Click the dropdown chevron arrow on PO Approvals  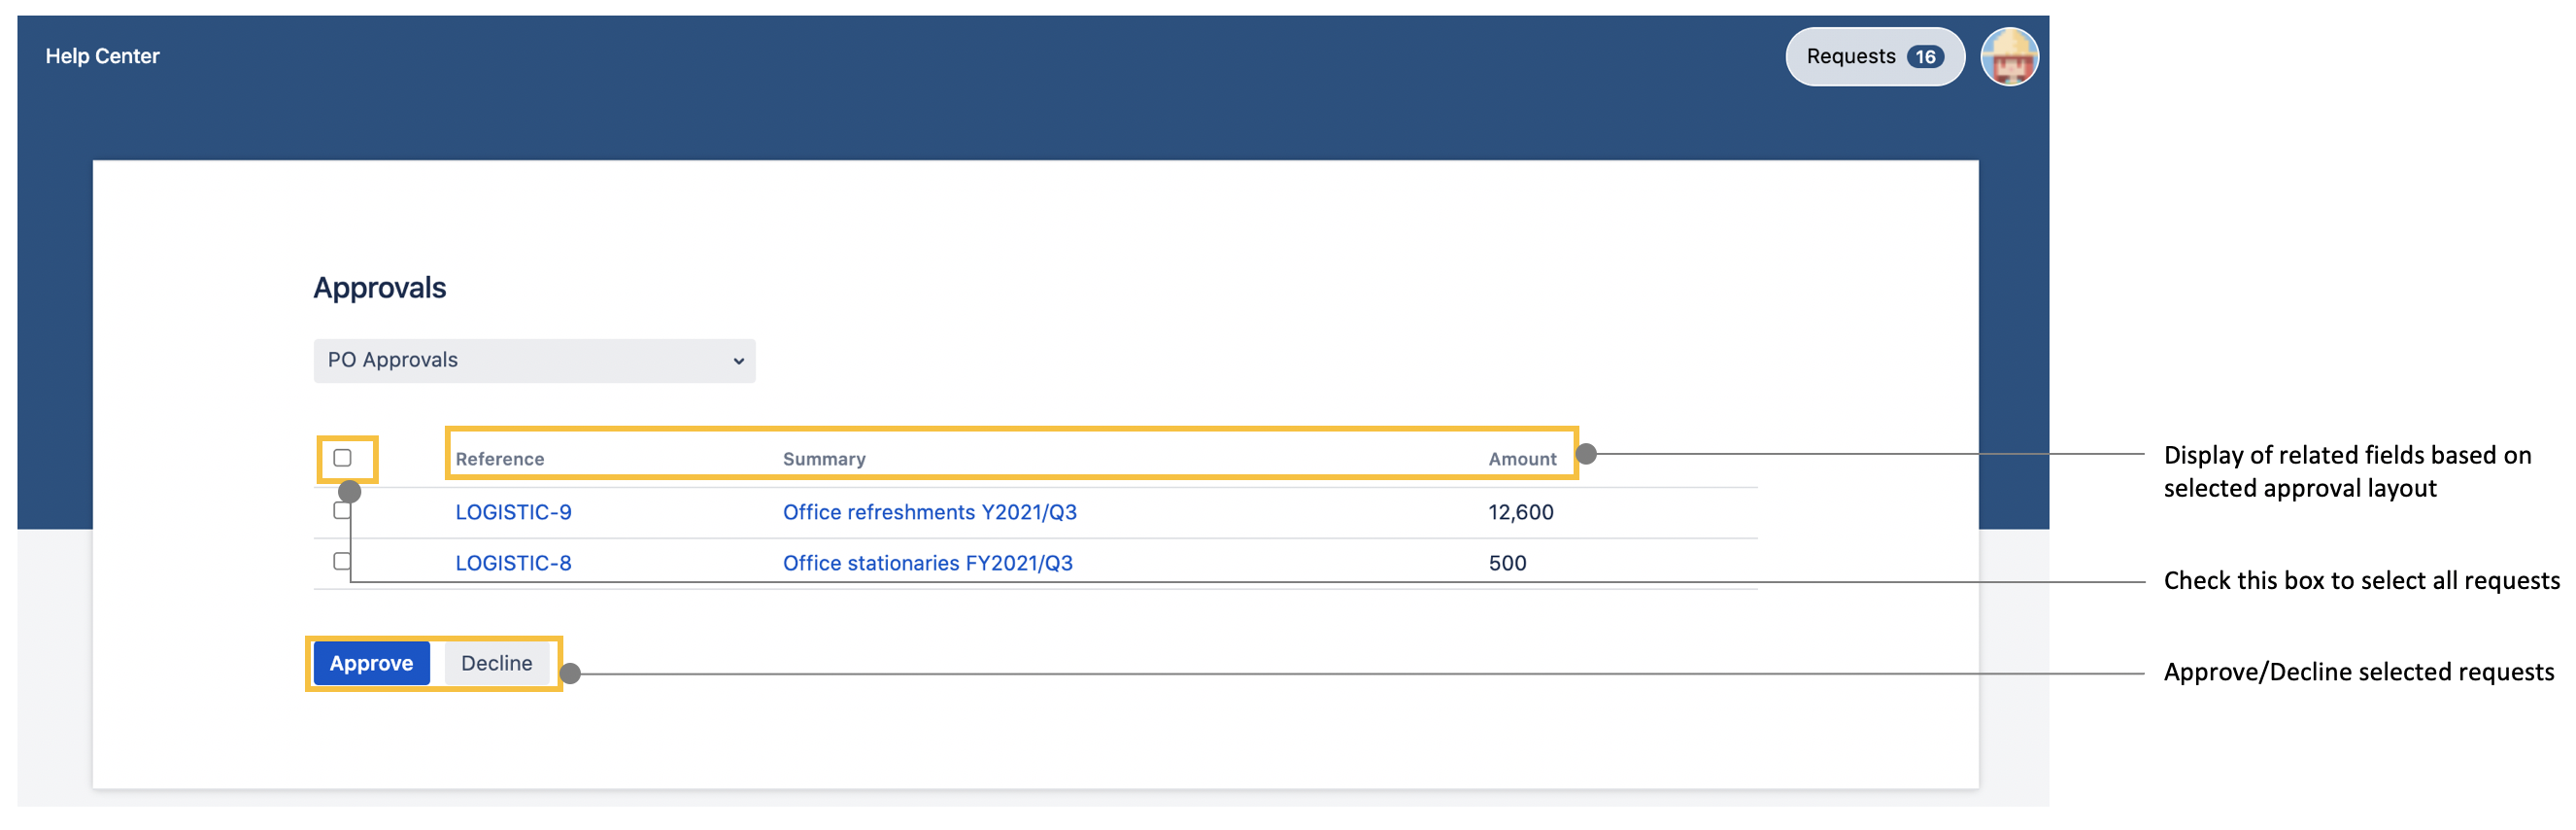pyautogui.click(x=738, y=361)
